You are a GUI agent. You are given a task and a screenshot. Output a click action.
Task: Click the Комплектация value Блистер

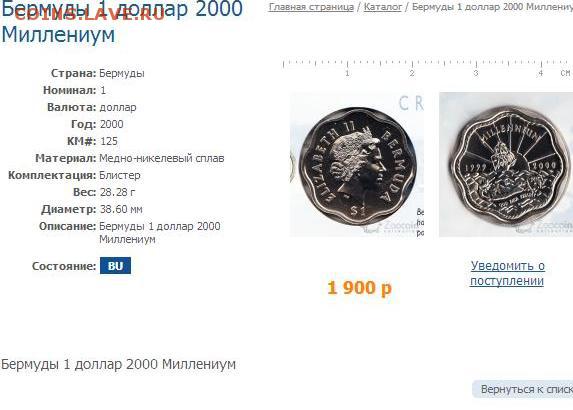pyautogui.click(x=119, y=175)
